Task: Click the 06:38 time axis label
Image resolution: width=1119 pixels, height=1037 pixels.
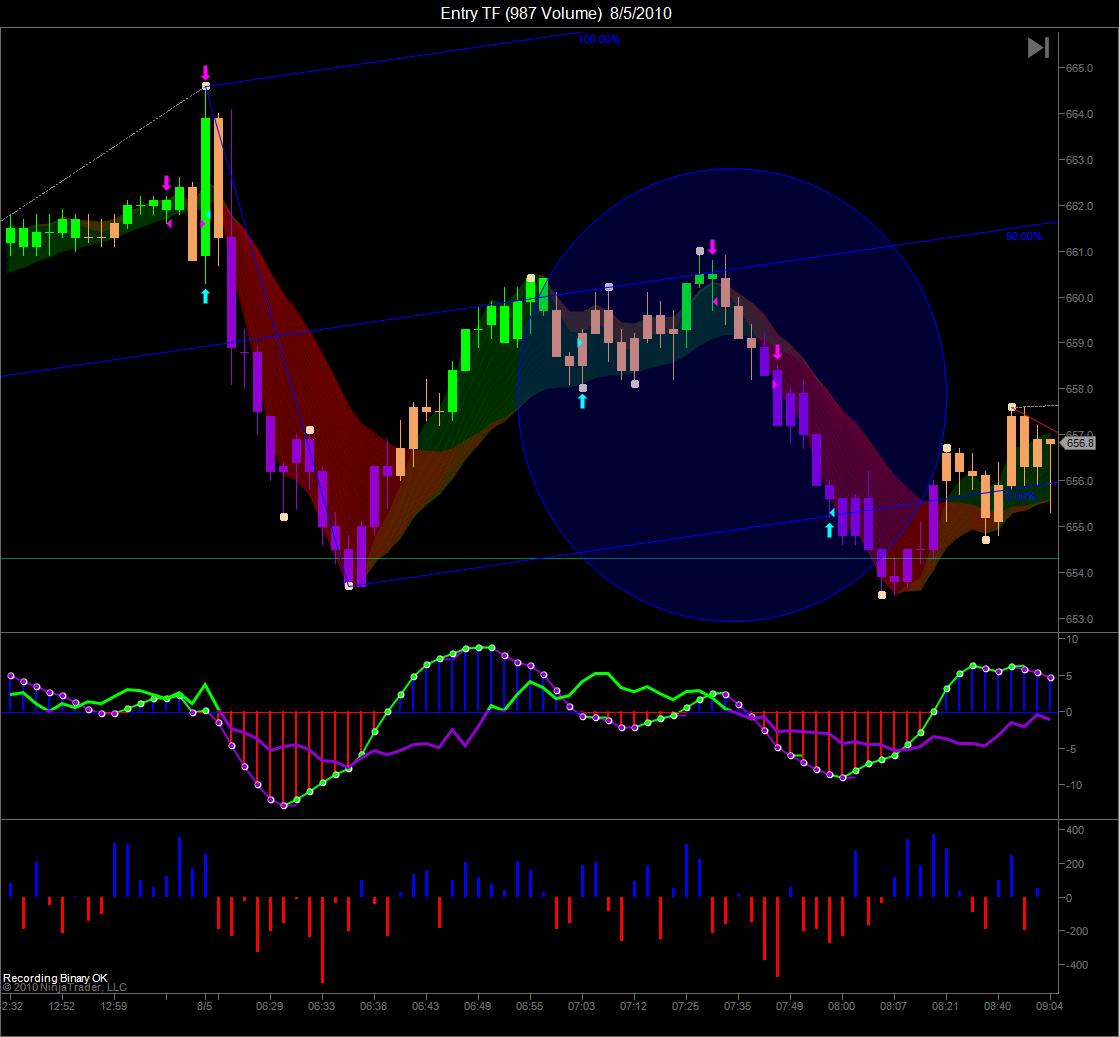Action: (x=373, y=1006)
